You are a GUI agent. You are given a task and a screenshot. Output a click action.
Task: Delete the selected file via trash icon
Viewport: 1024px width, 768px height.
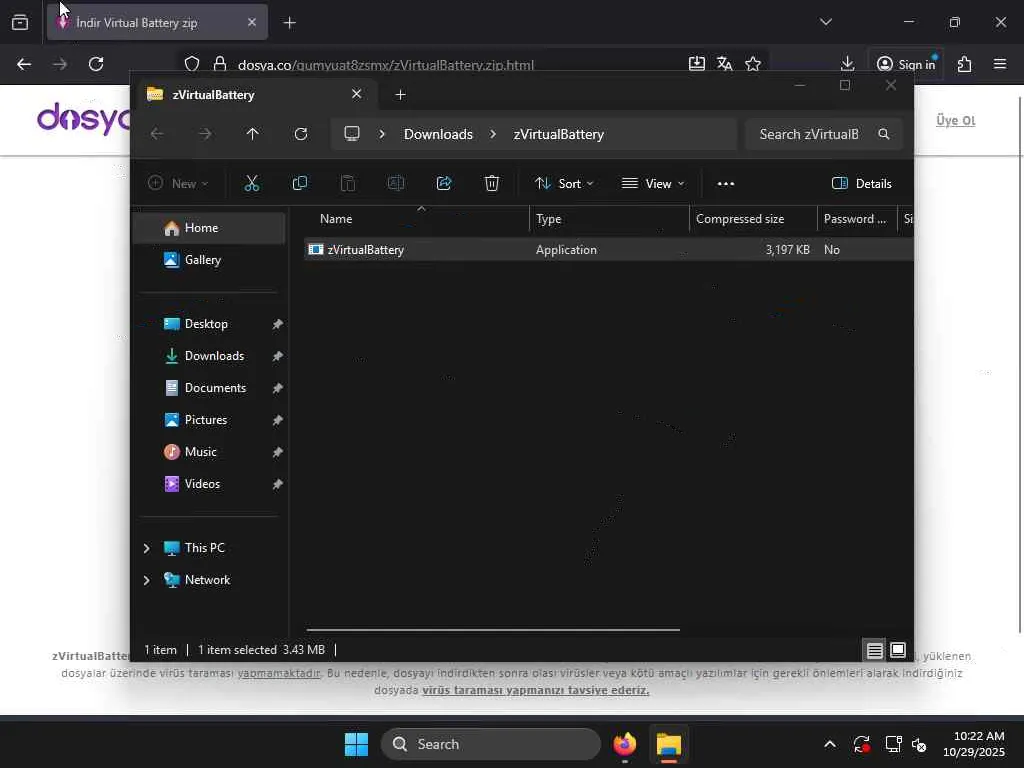[492, 184]
